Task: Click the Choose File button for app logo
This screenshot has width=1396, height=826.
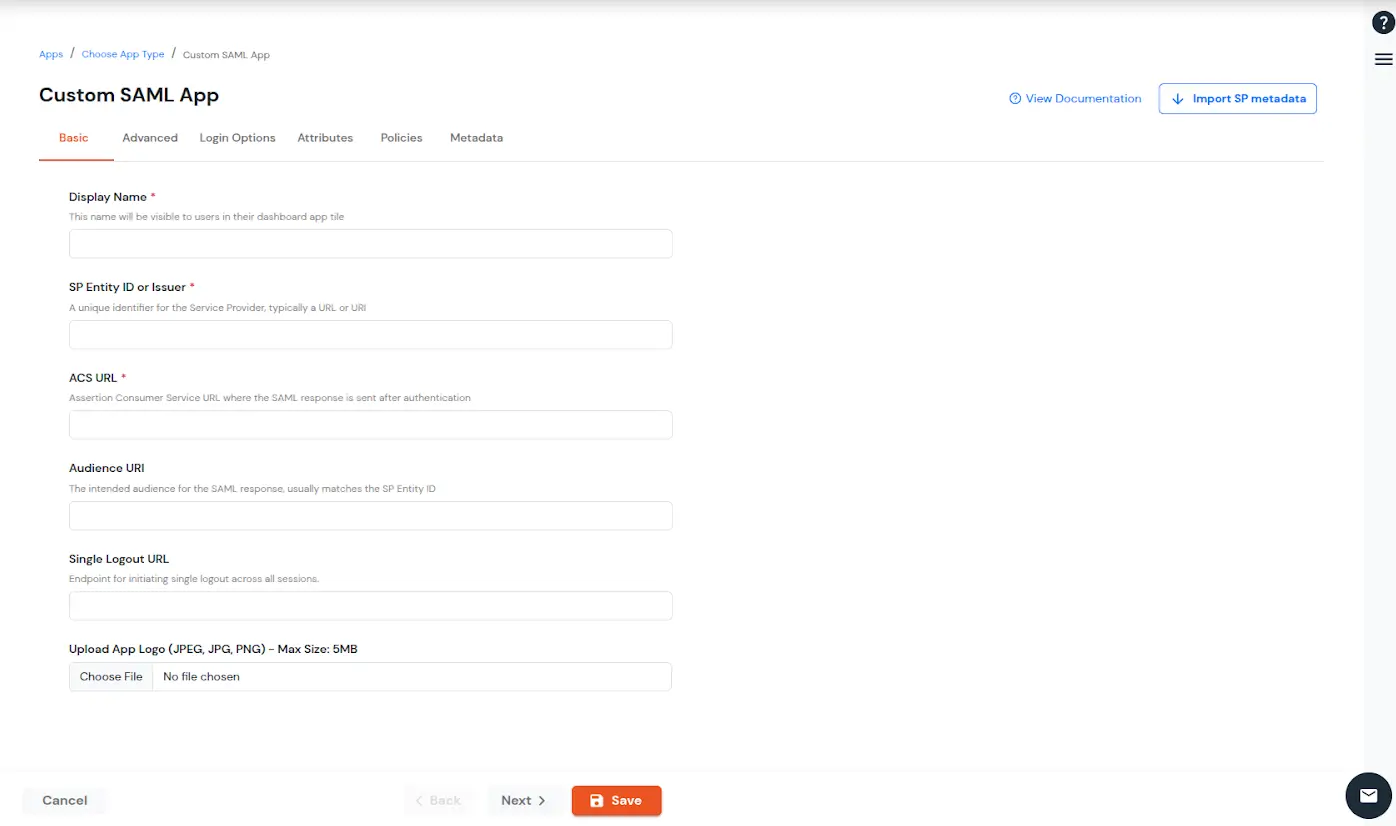Action: click(x=110, y=676)
